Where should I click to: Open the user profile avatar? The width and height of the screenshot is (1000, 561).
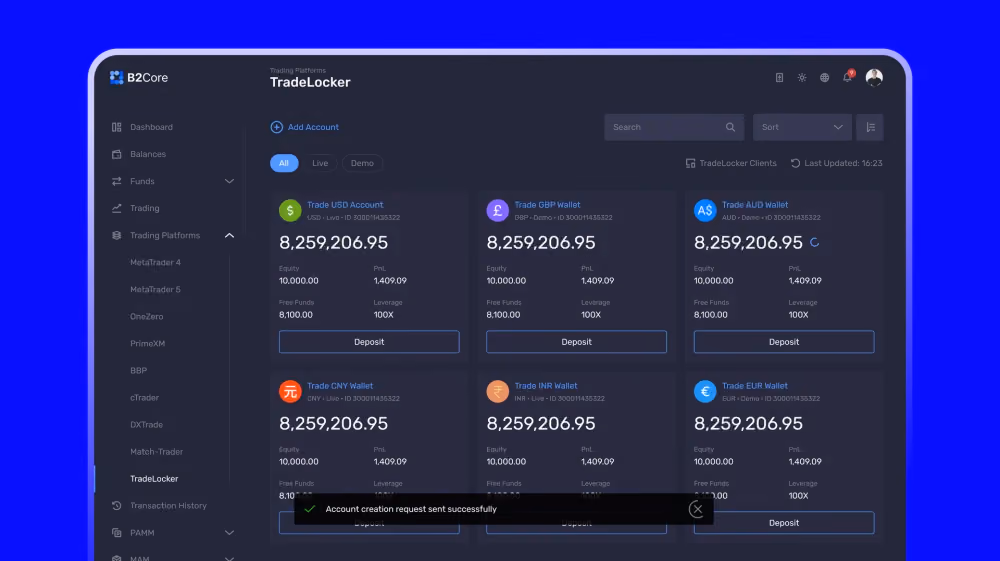pos(874,77)
